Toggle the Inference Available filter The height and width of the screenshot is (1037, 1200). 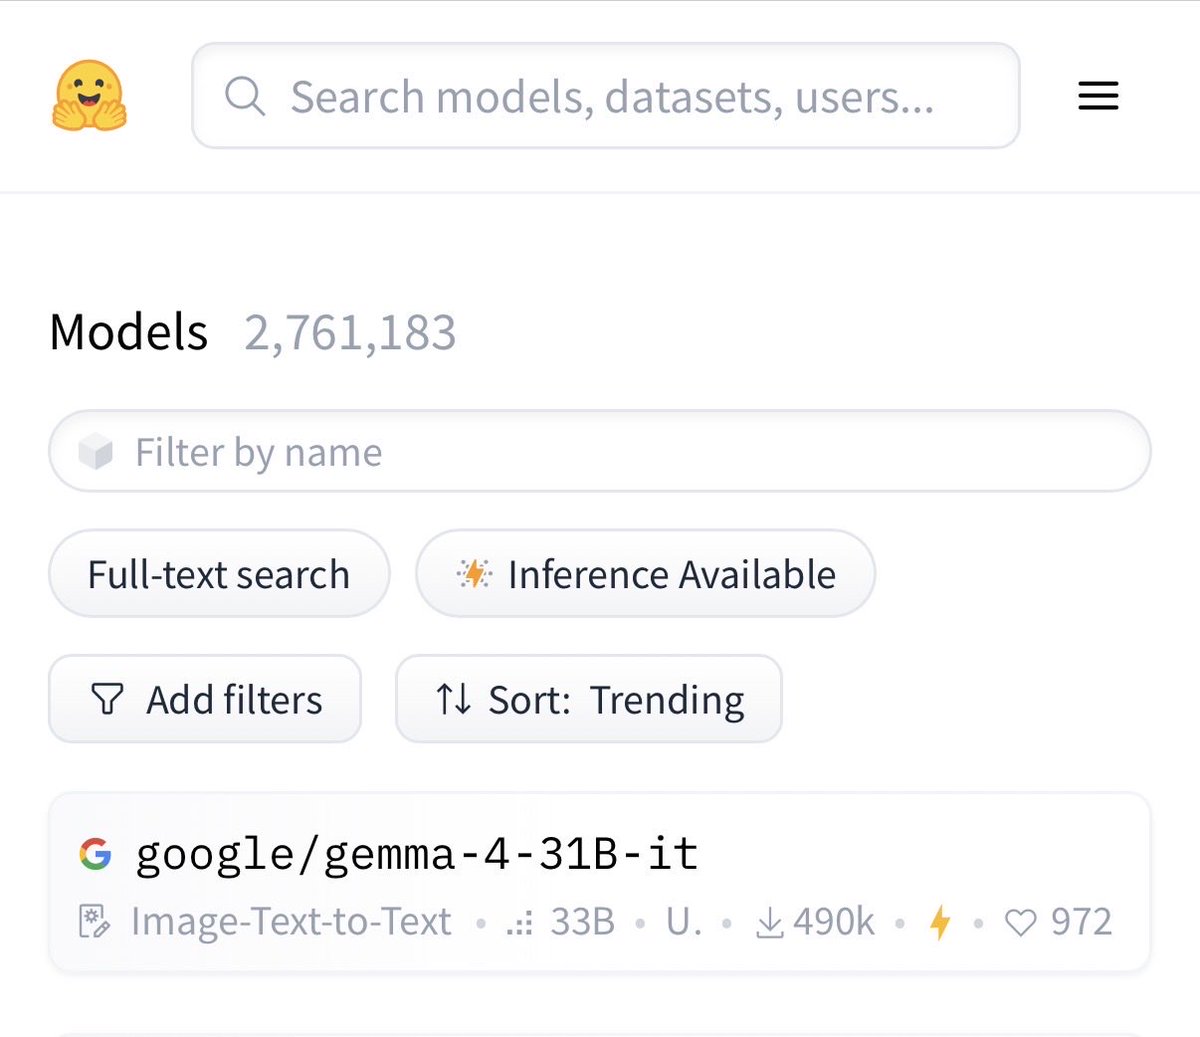tap(645, 574)
